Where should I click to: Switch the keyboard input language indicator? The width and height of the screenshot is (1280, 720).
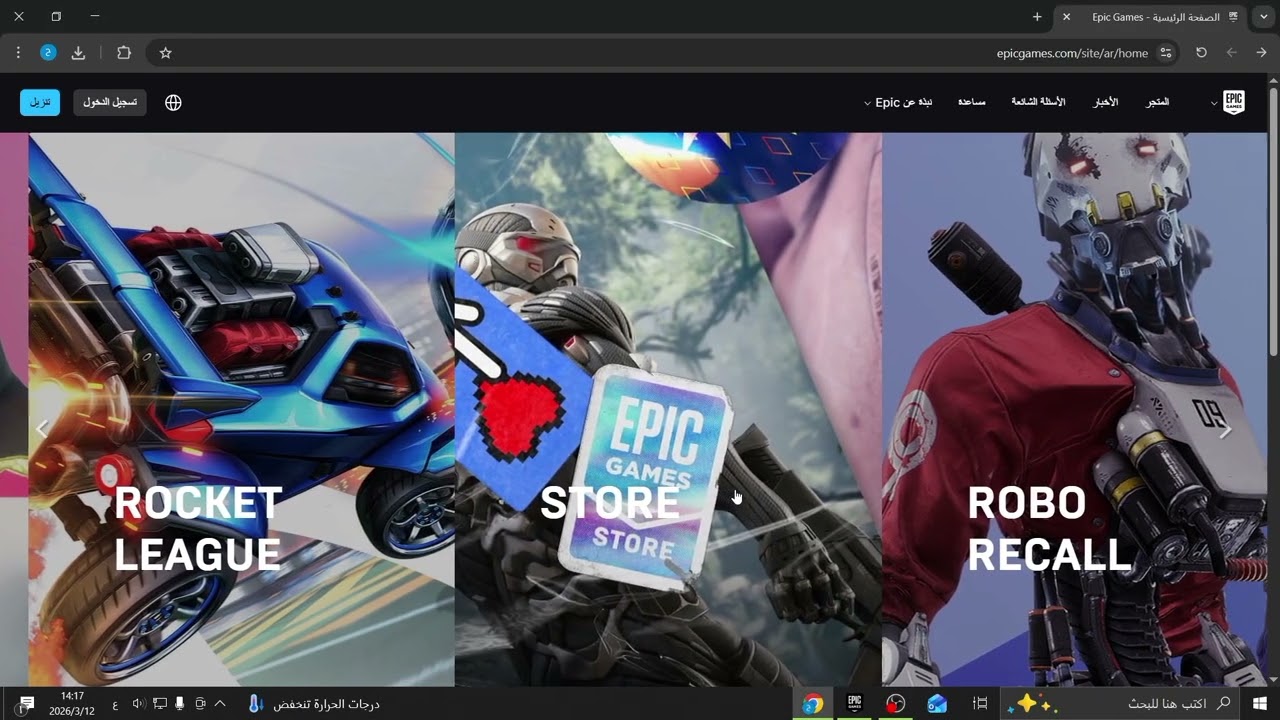[x=115, y=704]
